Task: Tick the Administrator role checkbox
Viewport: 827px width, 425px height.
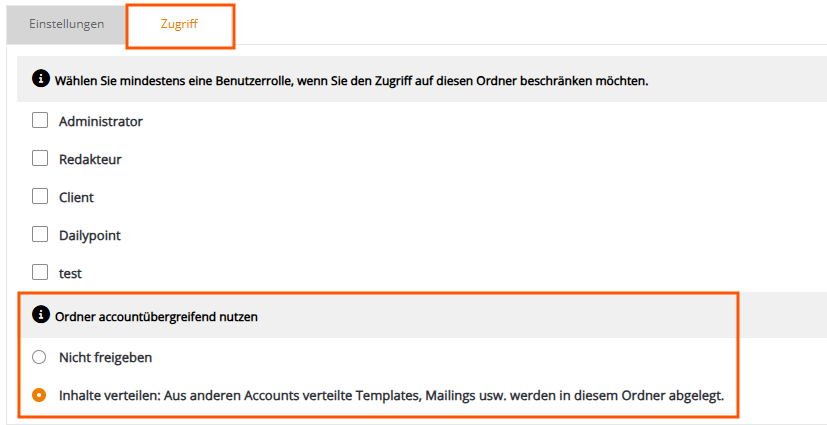Action: 40,121
